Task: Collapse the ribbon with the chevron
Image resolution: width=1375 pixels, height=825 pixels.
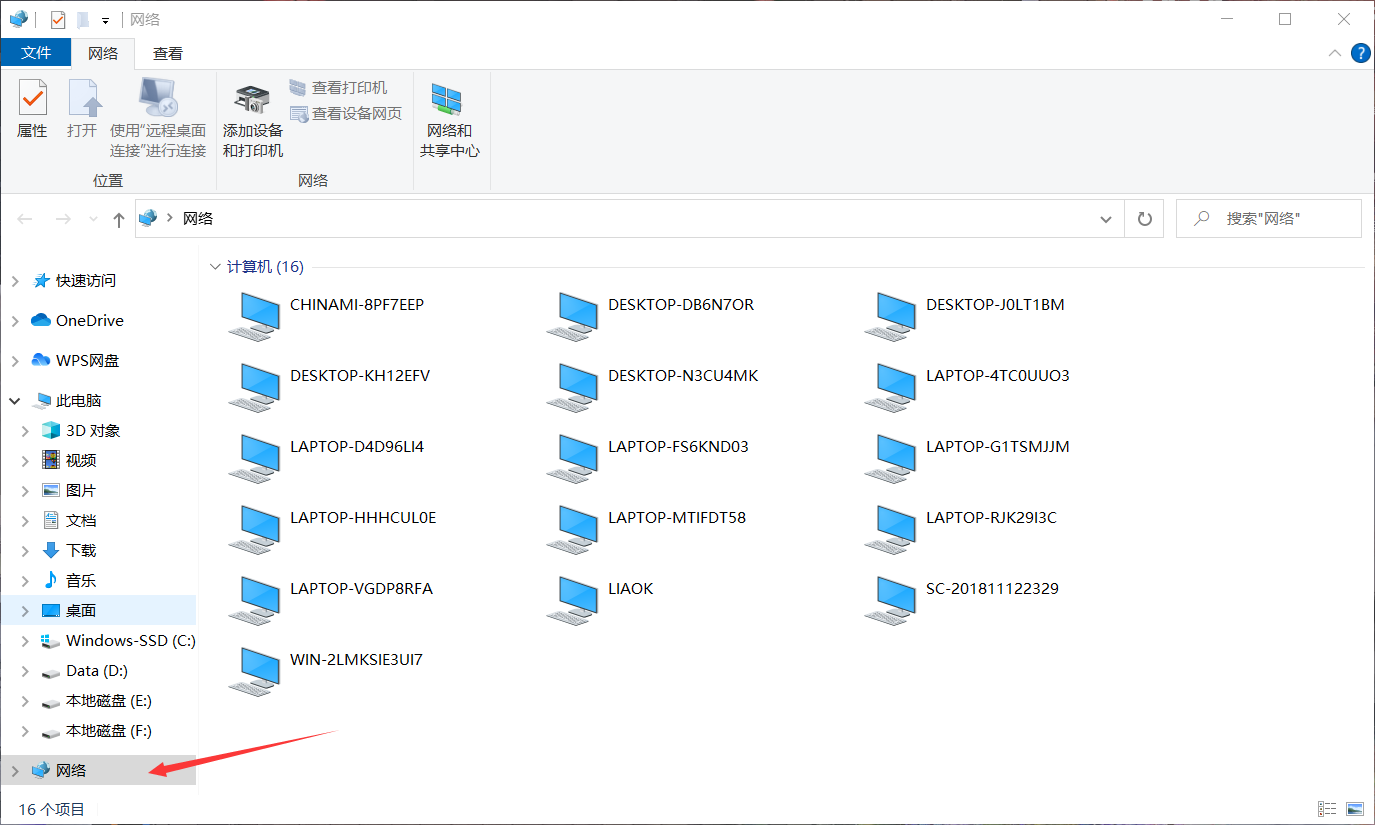Action: point(1334,53)
